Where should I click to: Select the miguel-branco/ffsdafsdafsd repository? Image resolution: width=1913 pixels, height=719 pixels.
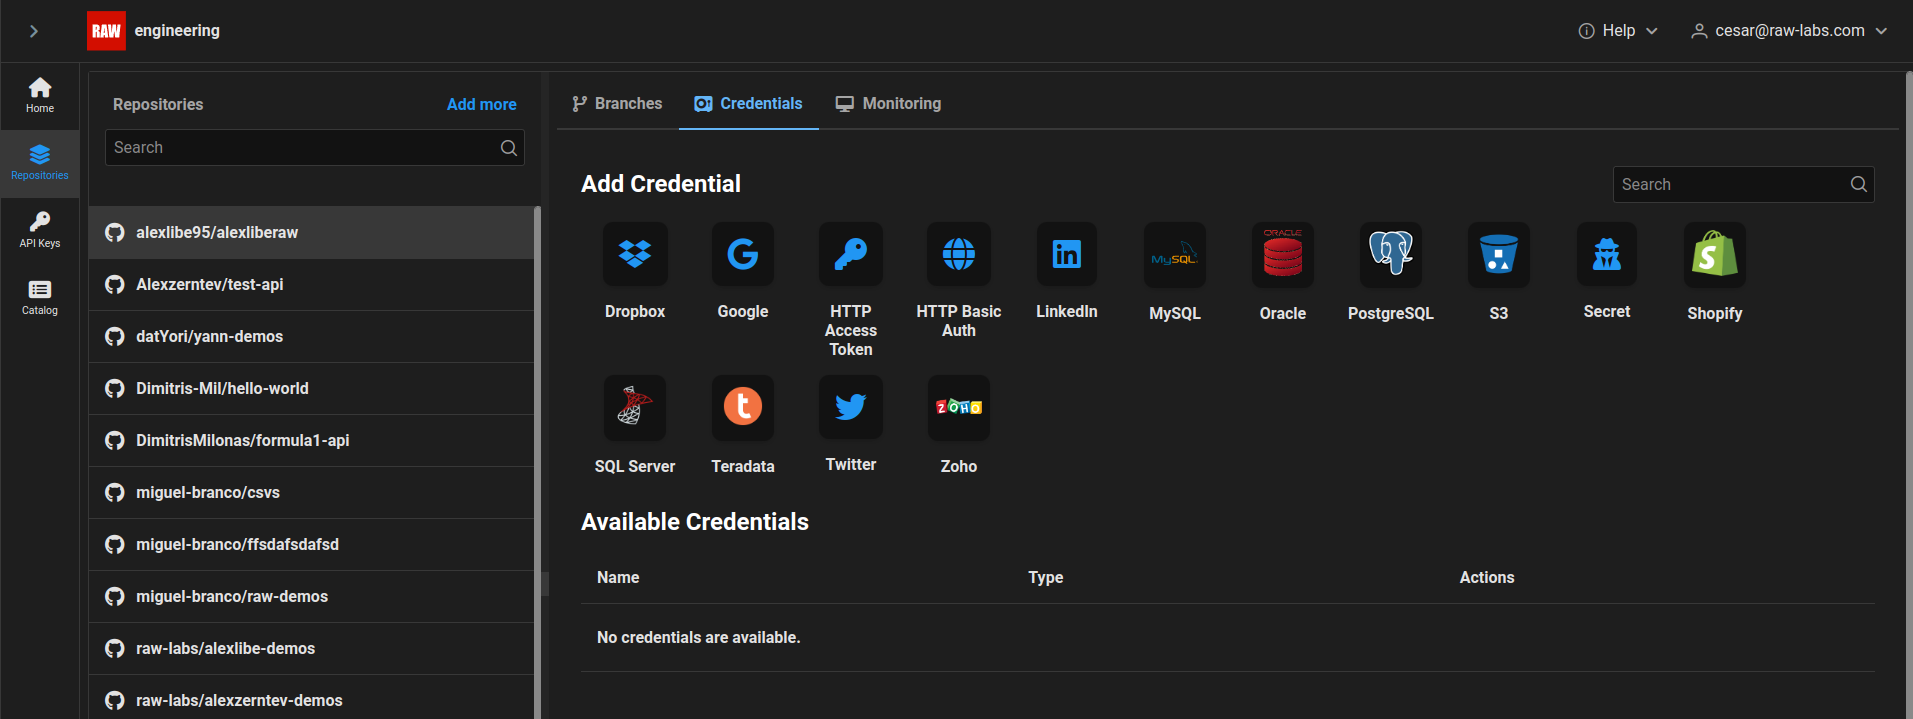(311, 545)
